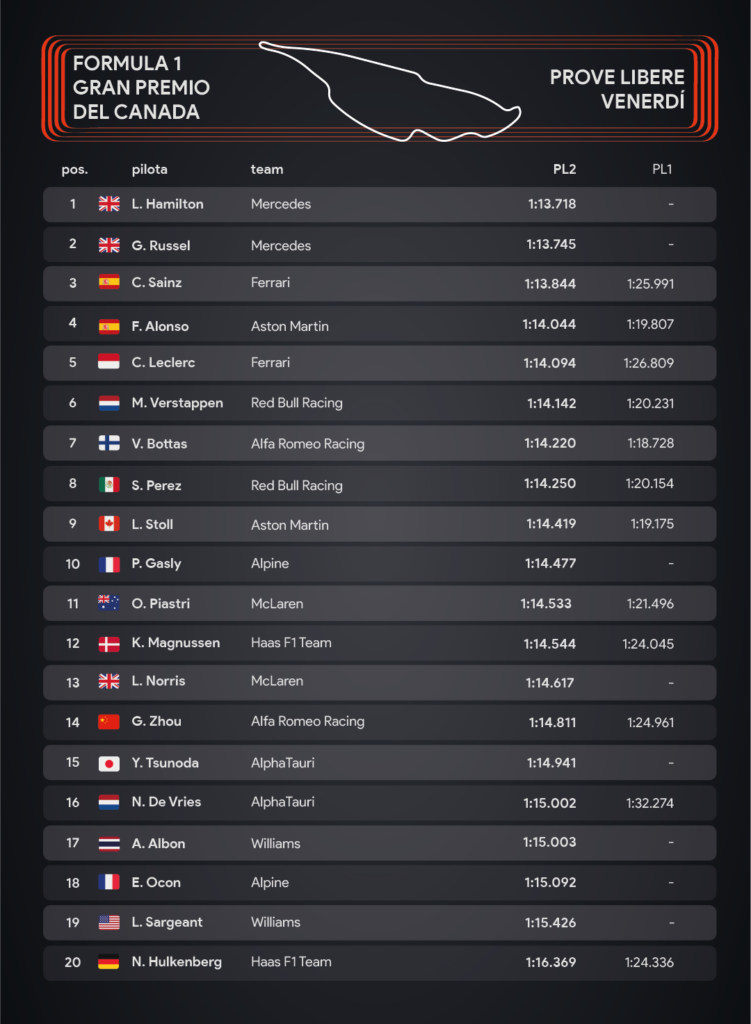
Task: Click the Monaco flag next to C. Leclerc
Action: 109,362
